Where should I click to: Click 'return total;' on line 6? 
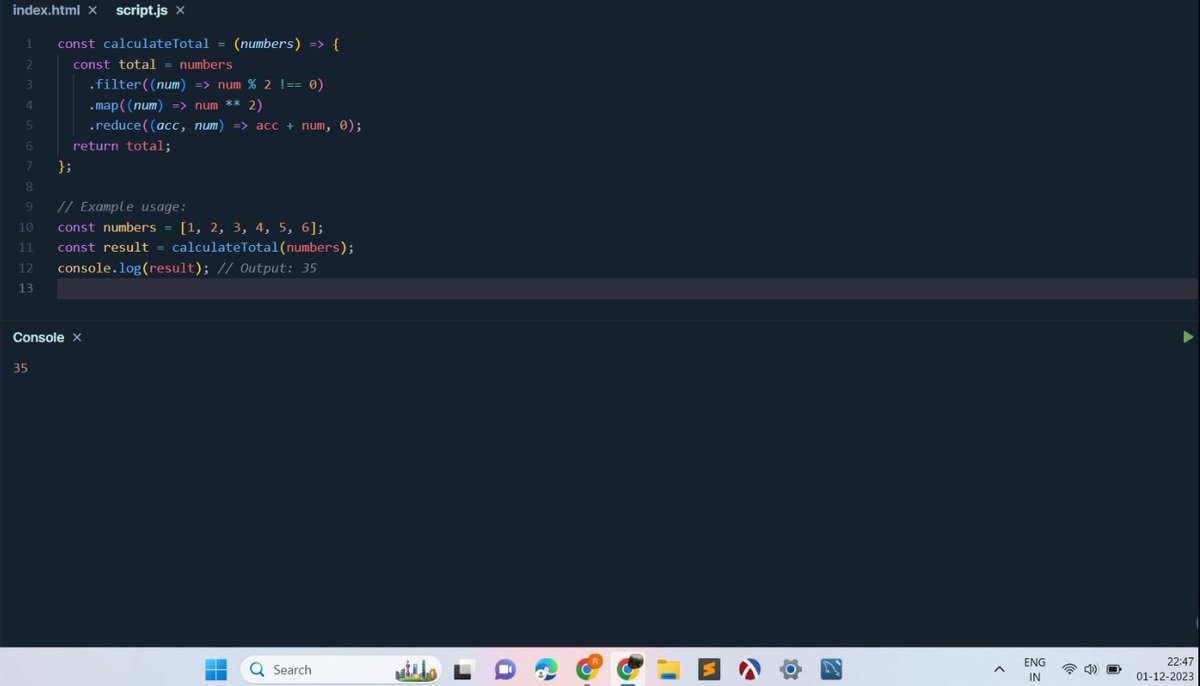pyautogui.click(x=122, y=146)
